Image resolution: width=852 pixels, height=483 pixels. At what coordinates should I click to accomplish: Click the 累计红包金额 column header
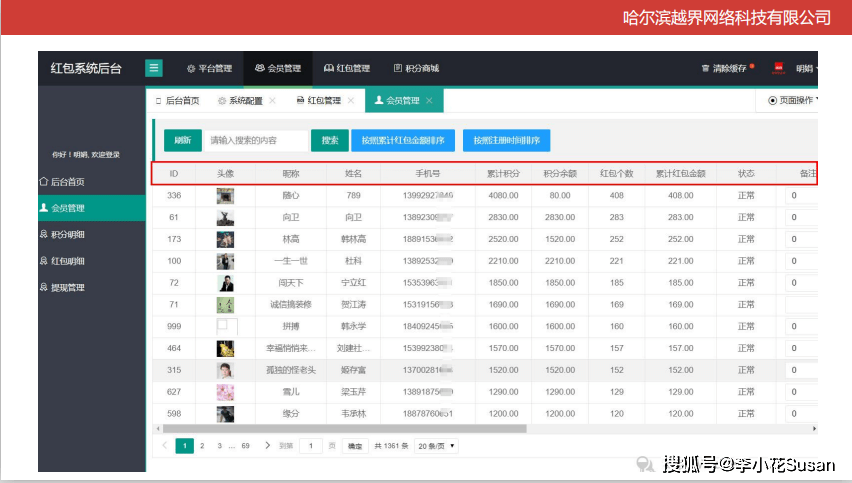point(680,173)
